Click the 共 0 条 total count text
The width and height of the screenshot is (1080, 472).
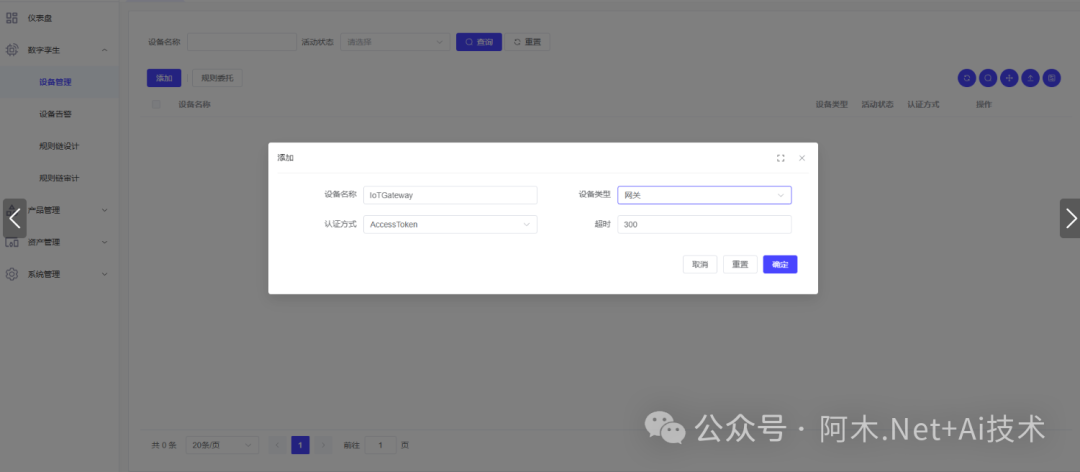pyautogui.click(x=164, y=445)
